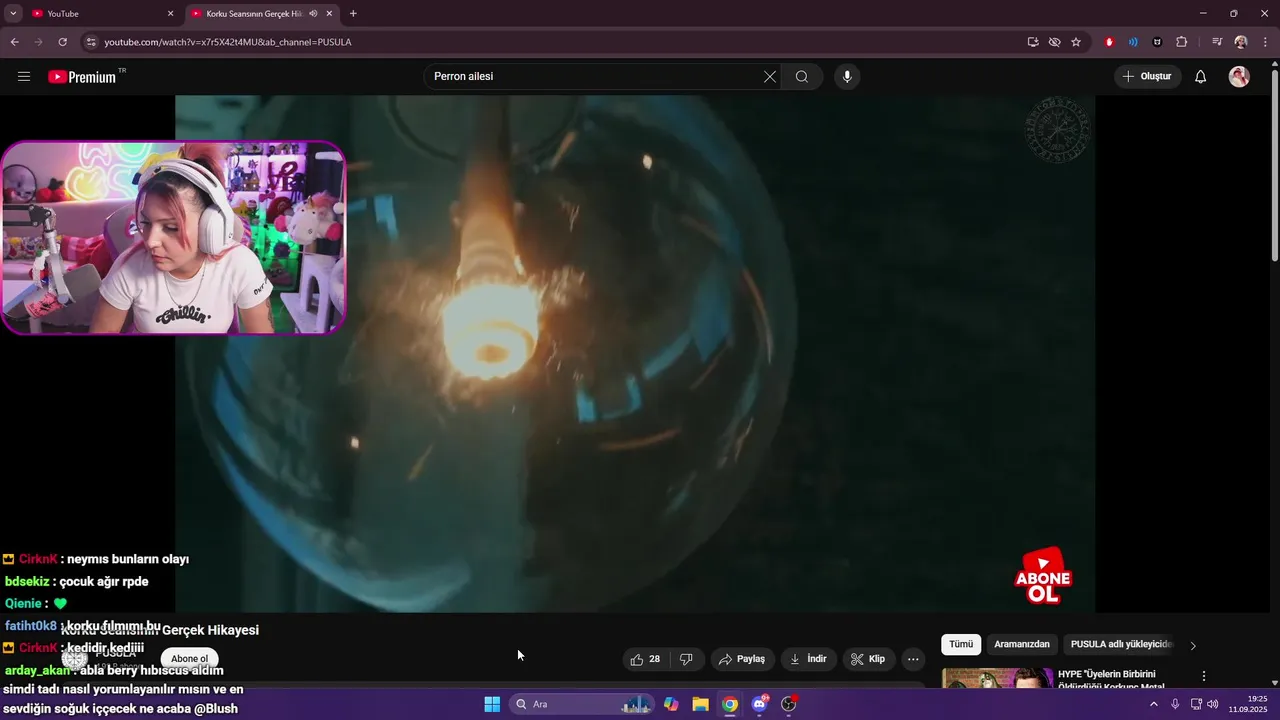Click the taskbar Ara search box

coord(582,704)
